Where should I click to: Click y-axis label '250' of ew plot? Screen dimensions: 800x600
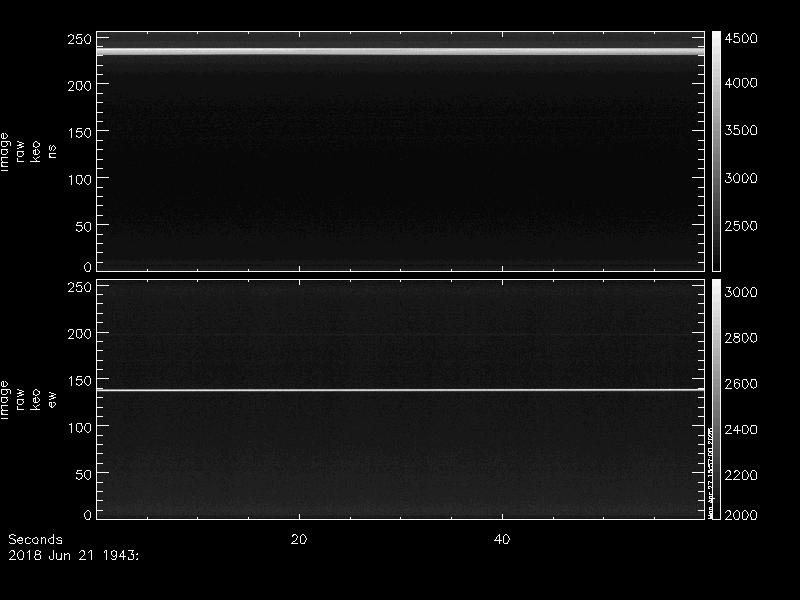tap(80, 287)
